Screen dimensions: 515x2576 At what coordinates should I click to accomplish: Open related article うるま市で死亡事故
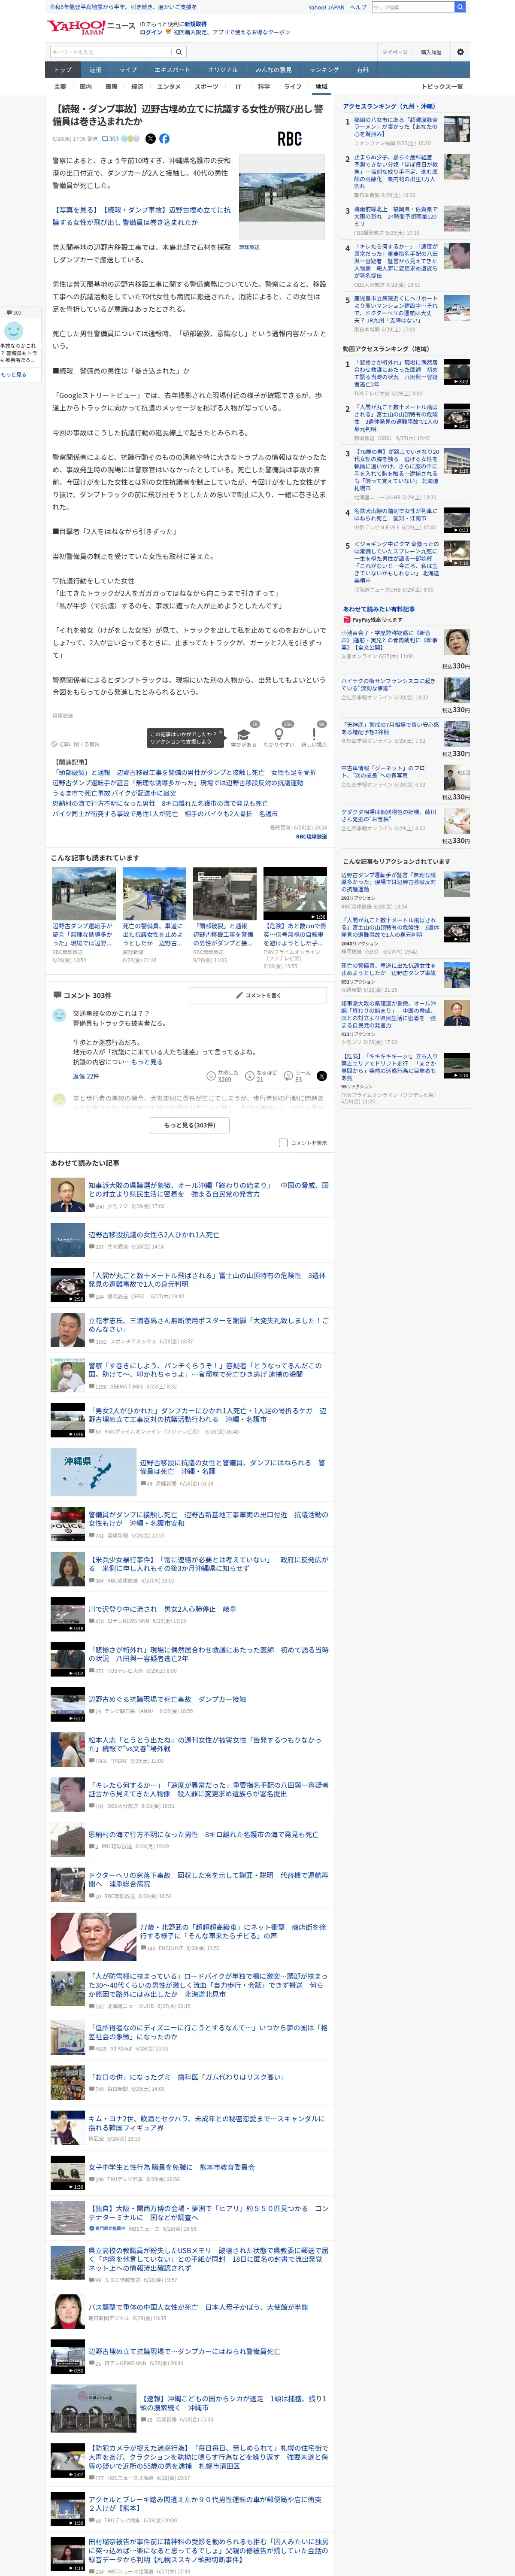[x=114, y=793]
